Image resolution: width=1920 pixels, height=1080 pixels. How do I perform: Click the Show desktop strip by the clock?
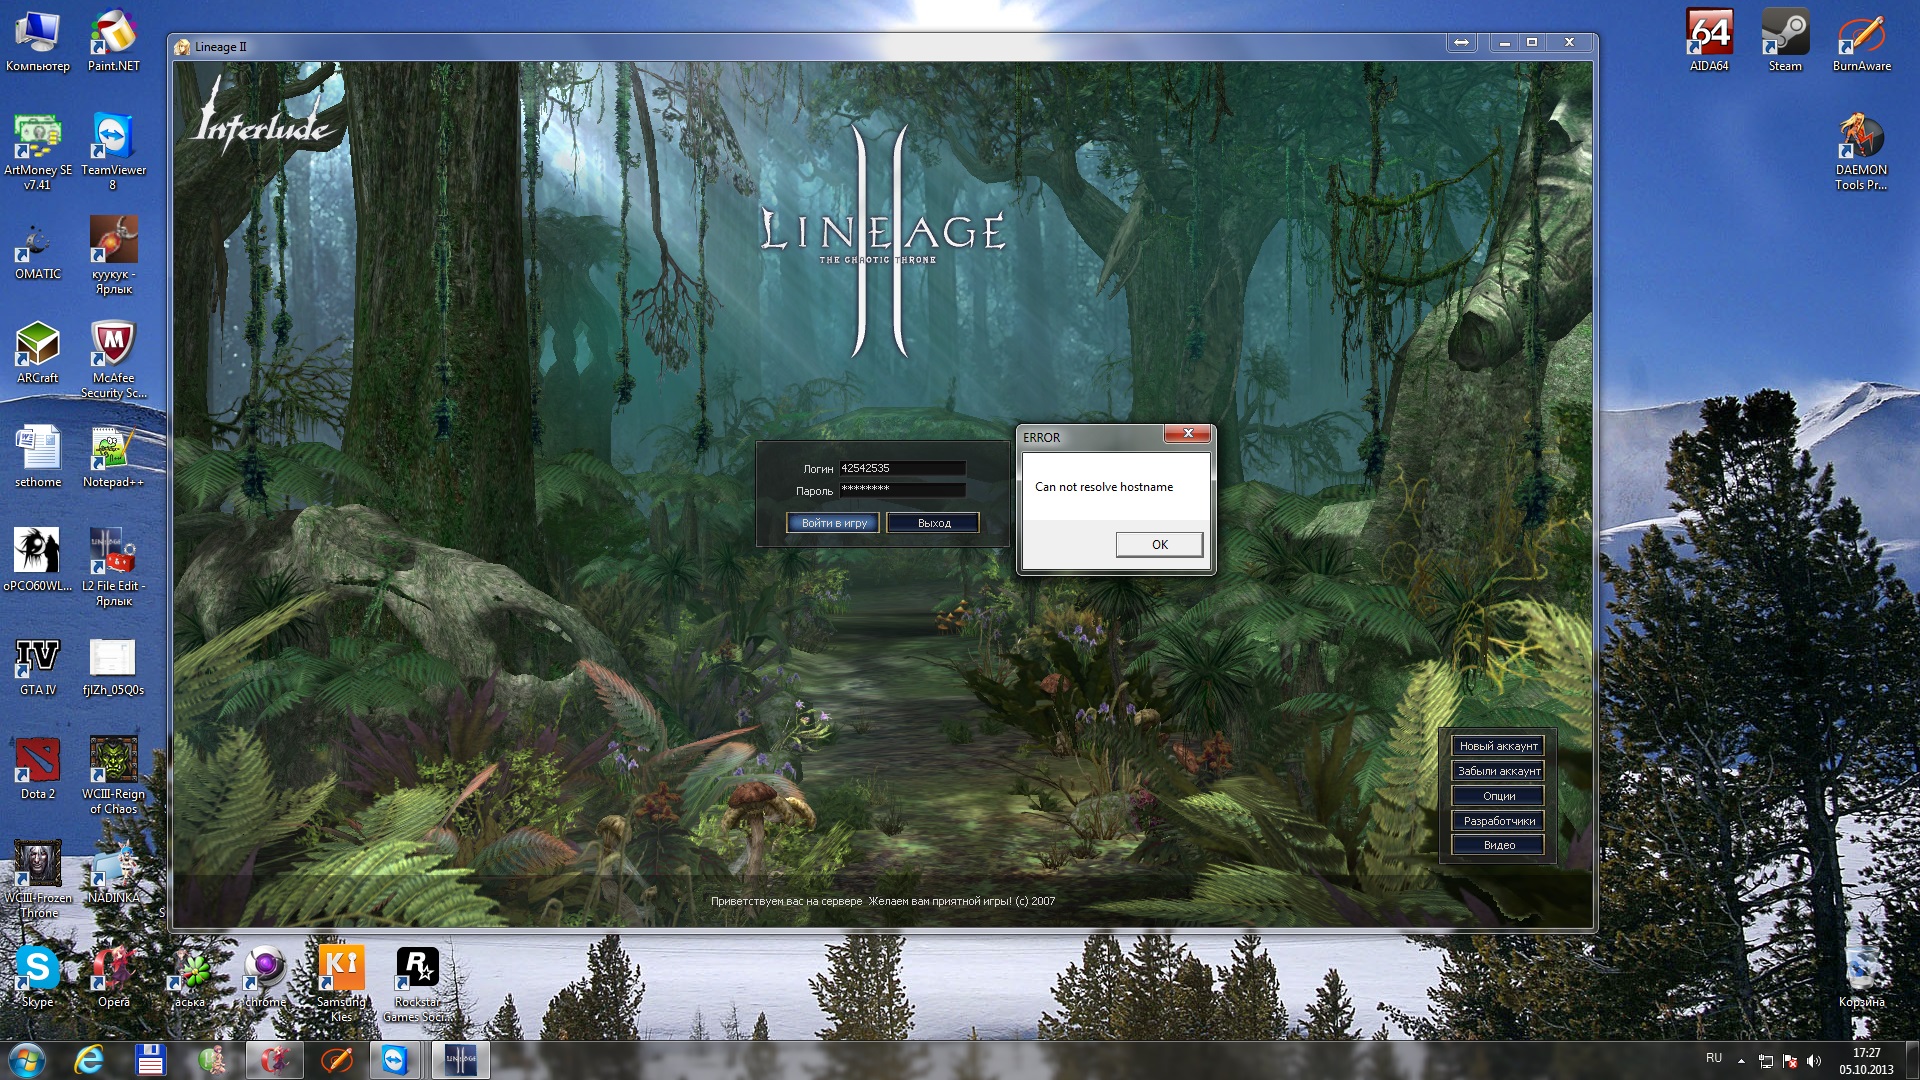[x=1912, y=1060]
